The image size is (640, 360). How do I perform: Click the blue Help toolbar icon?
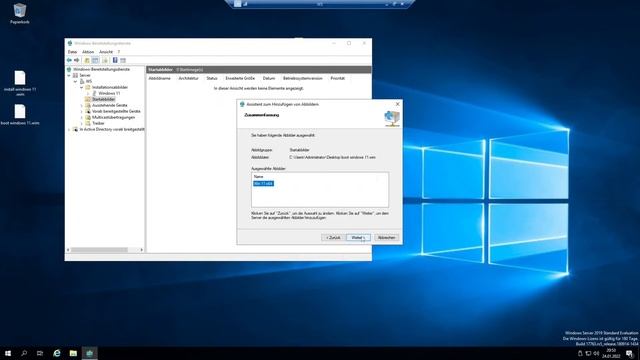pos(115,60)
